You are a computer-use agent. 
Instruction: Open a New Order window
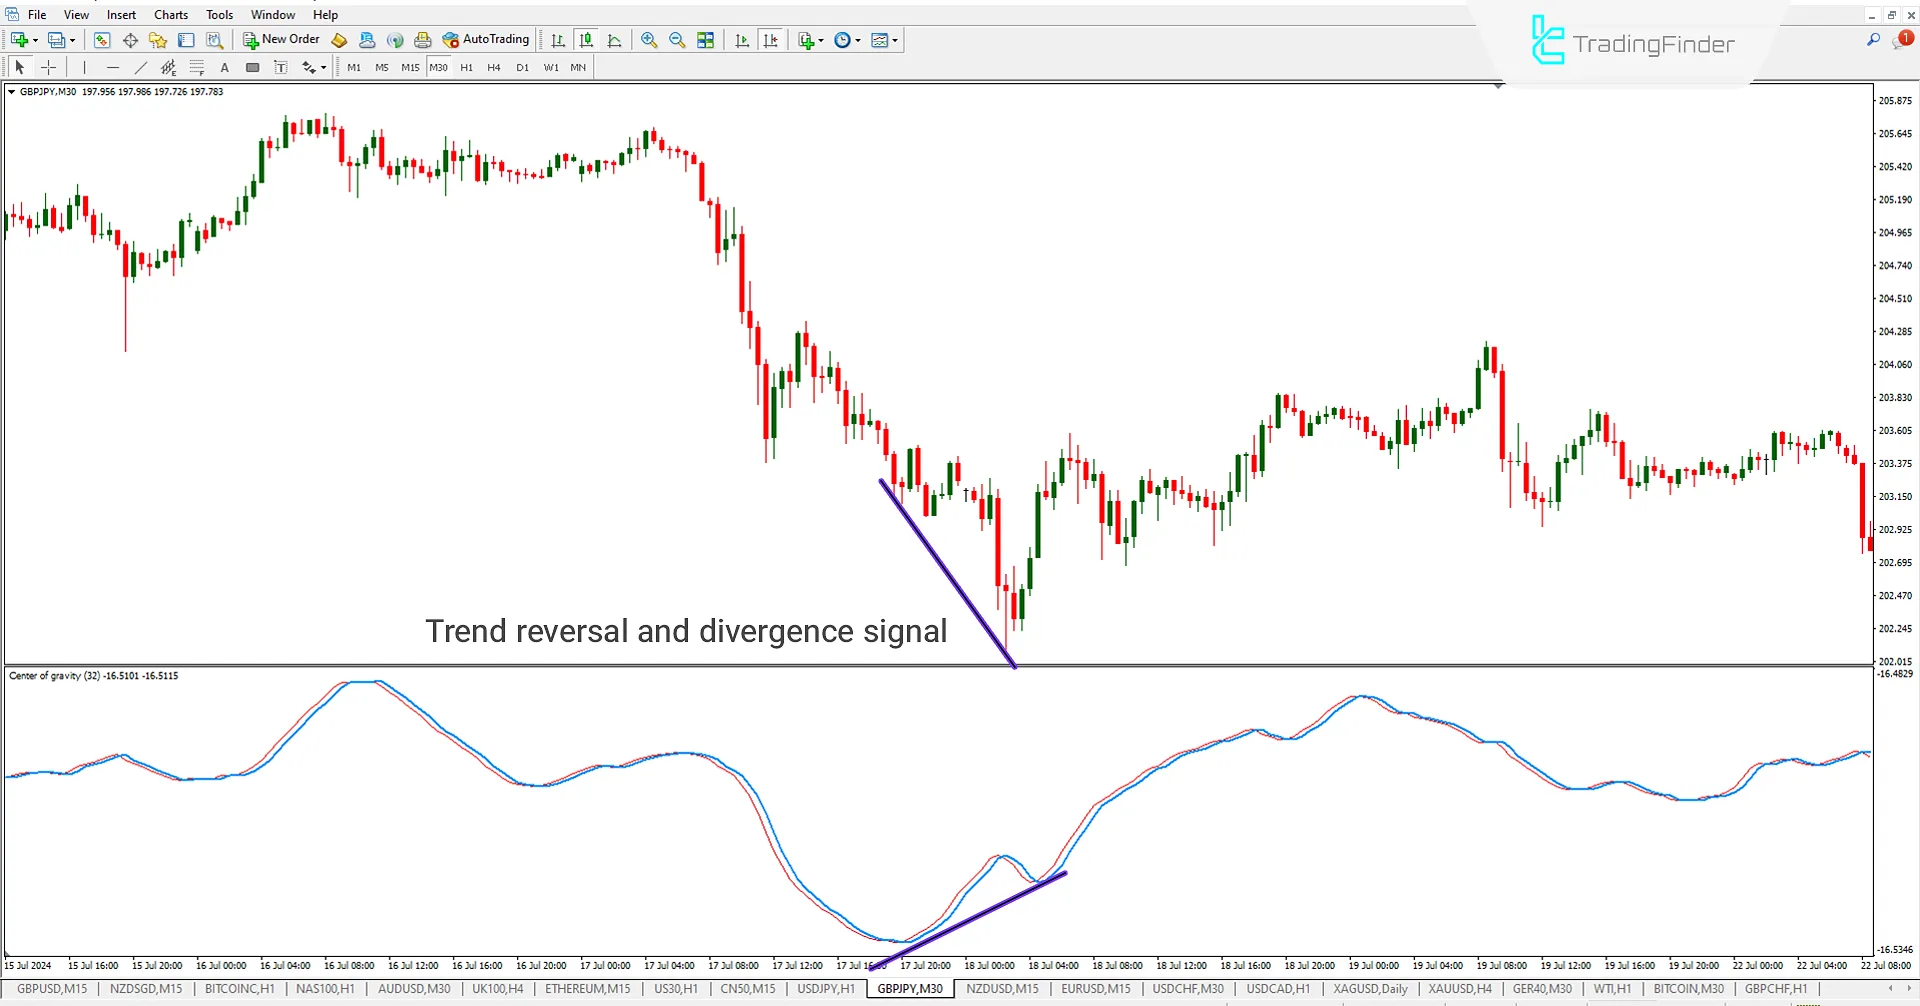281,39
